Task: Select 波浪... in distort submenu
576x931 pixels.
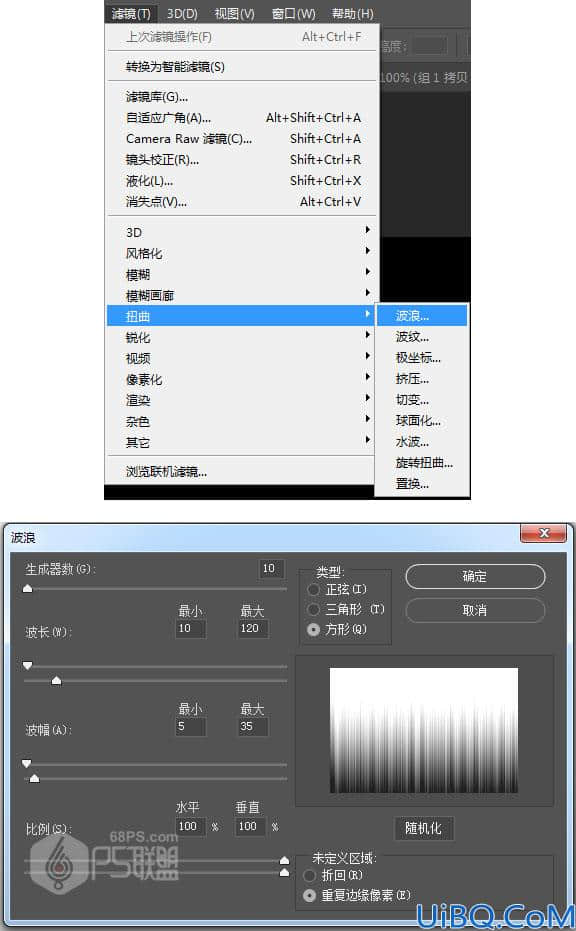Action: [422, 316]
